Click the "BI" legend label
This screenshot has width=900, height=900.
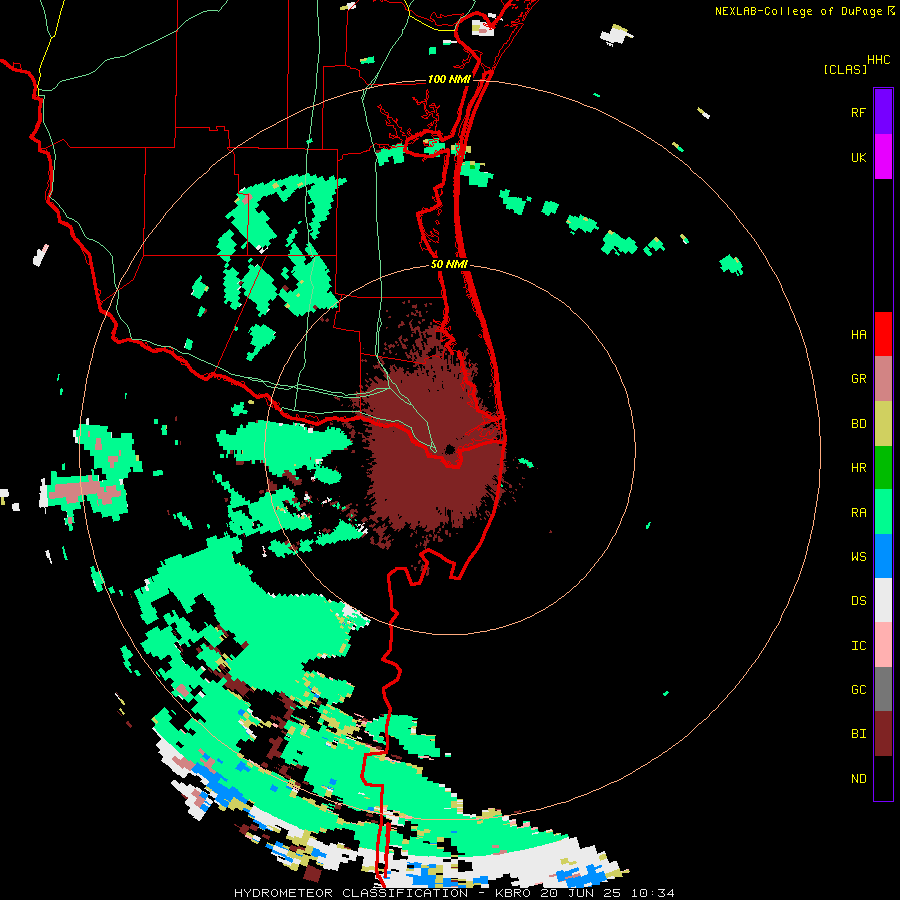click(x=858, y=734)
